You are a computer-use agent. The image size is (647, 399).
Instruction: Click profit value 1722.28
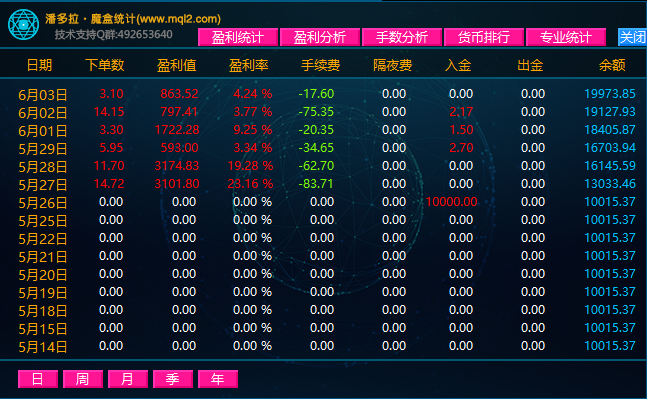177,130
